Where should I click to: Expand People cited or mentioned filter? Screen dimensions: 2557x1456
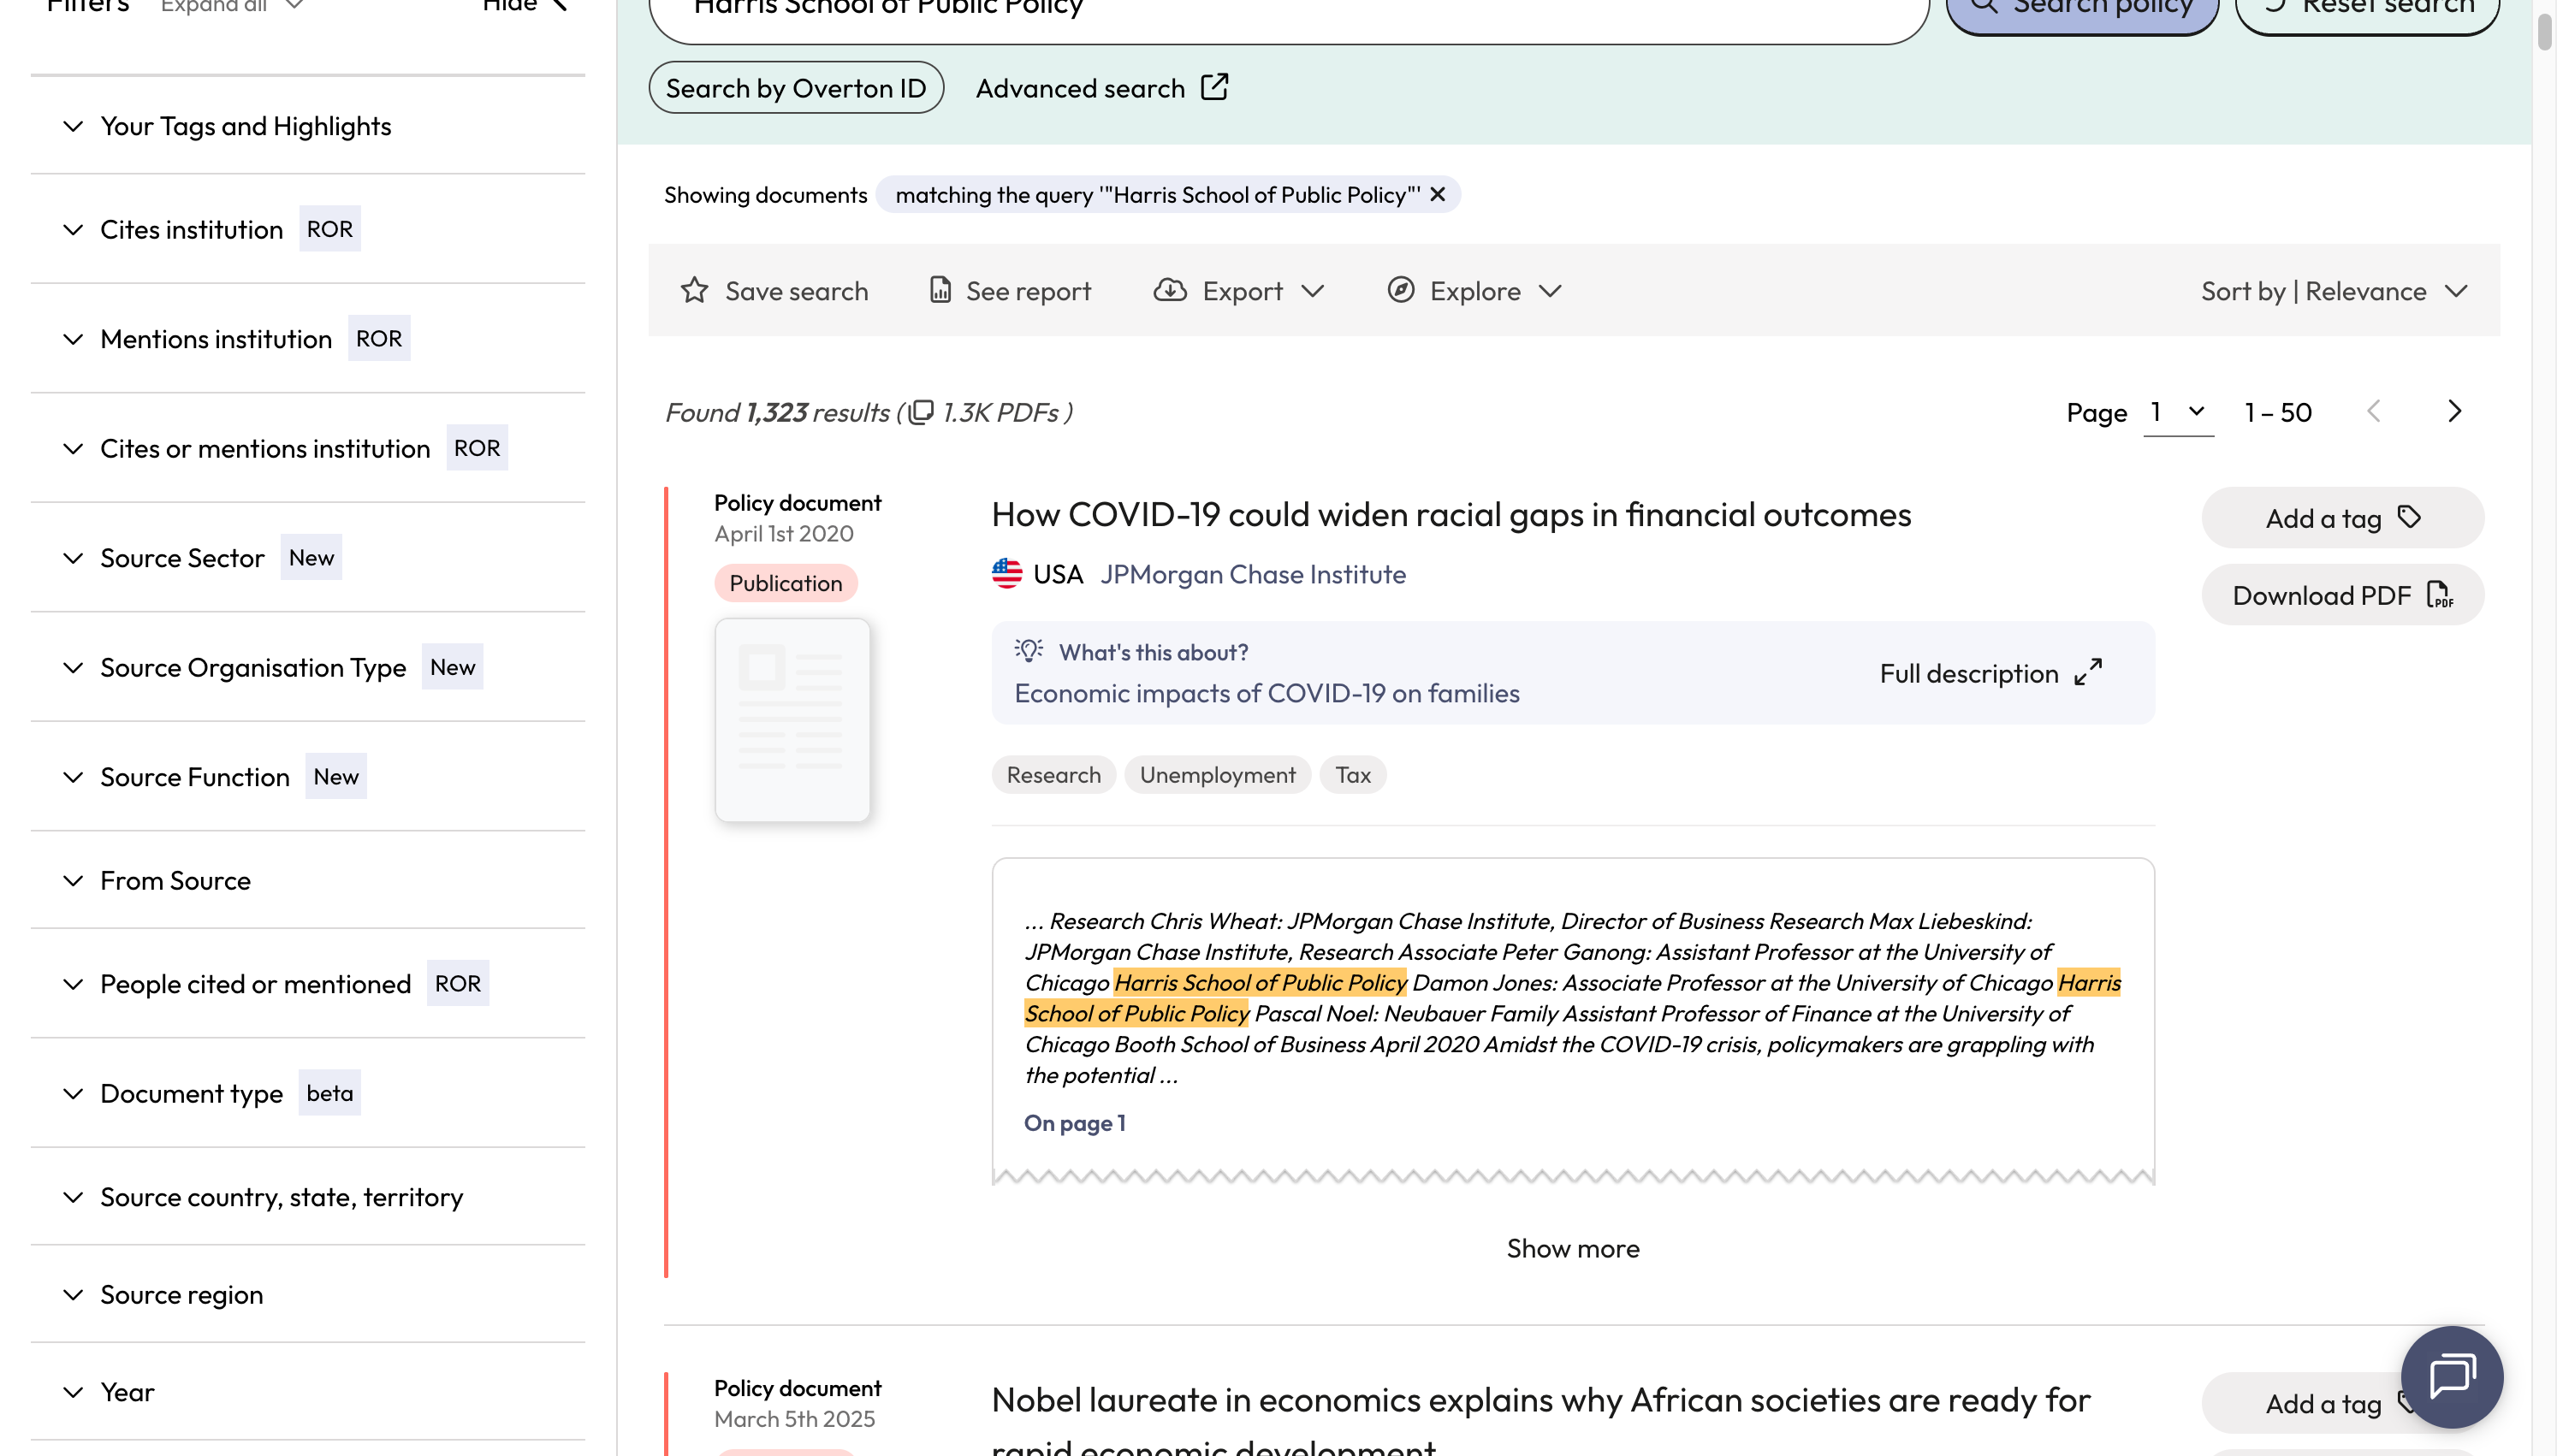(x=308, y=983)
